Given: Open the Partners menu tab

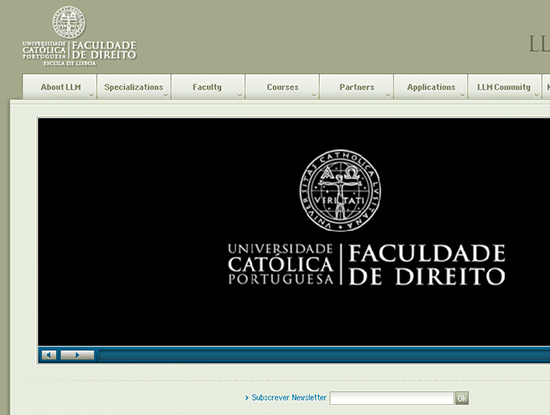Looking at the screenshot, I should pyautogui.click(x=356, y=87).
